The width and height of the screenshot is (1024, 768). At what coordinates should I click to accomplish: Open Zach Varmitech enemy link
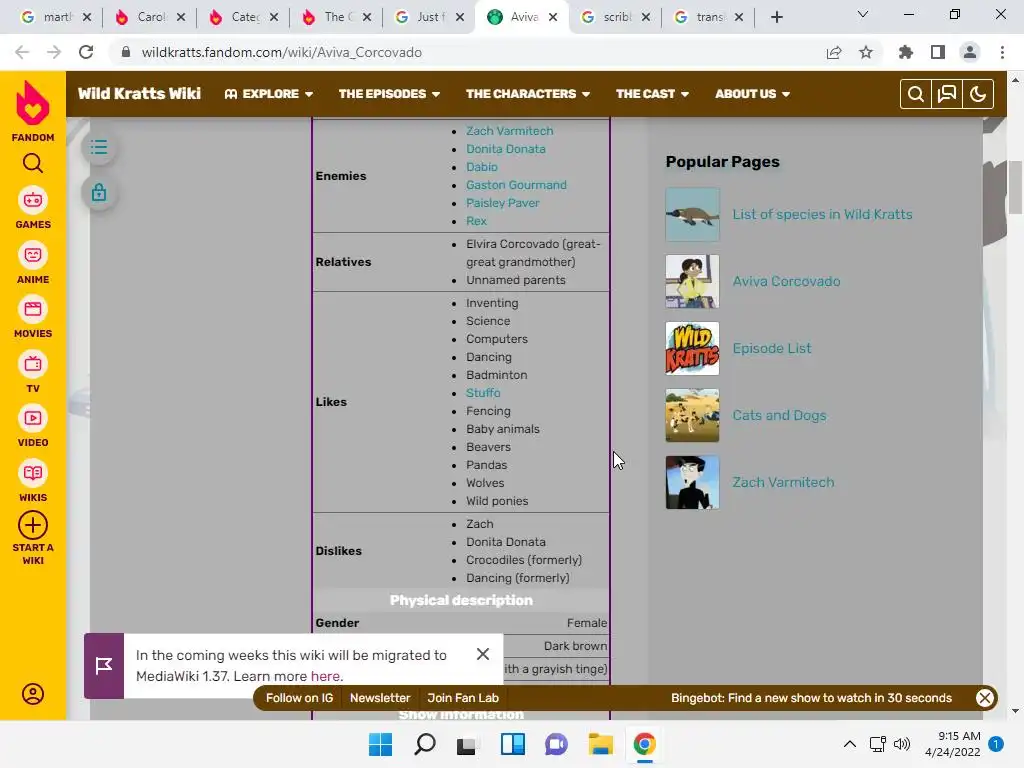(x=509, y=131)
